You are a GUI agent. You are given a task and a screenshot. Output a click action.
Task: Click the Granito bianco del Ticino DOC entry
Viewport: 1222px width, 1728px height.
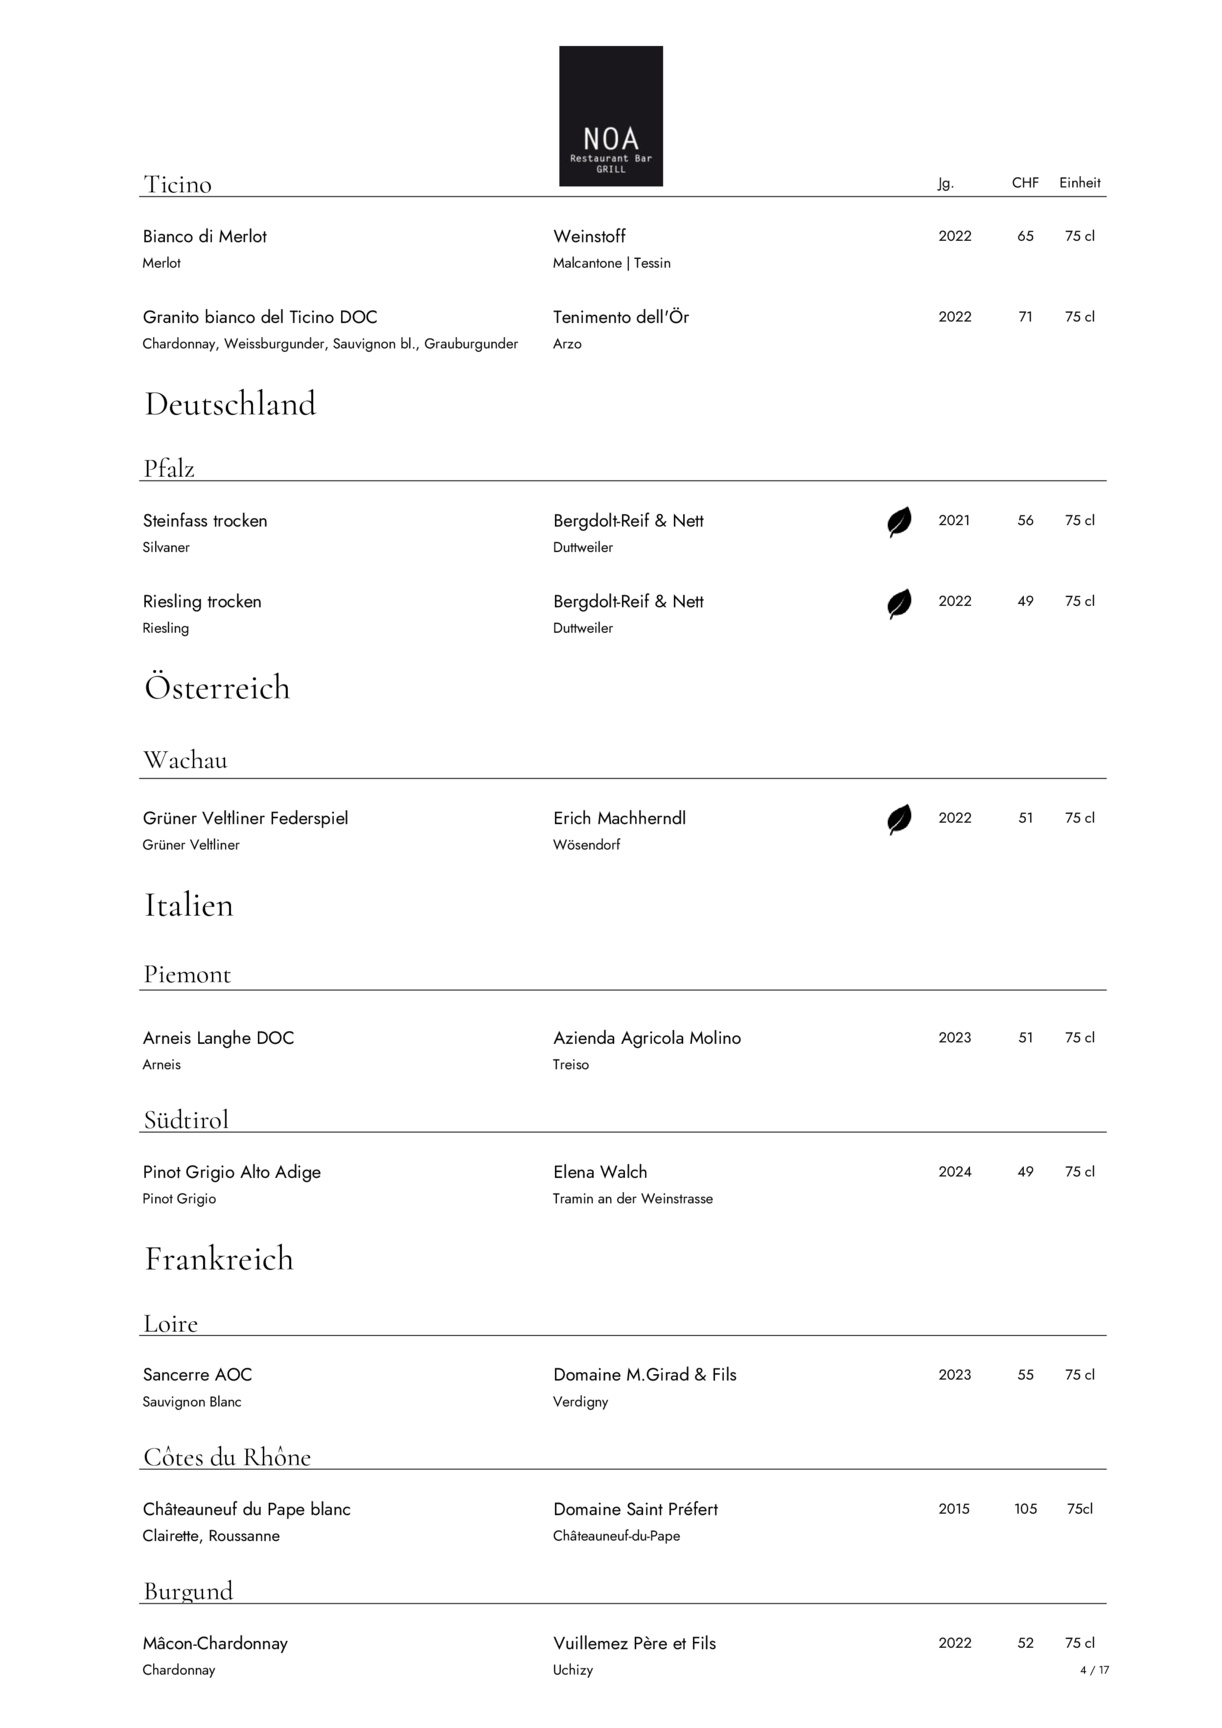(260, 318)
